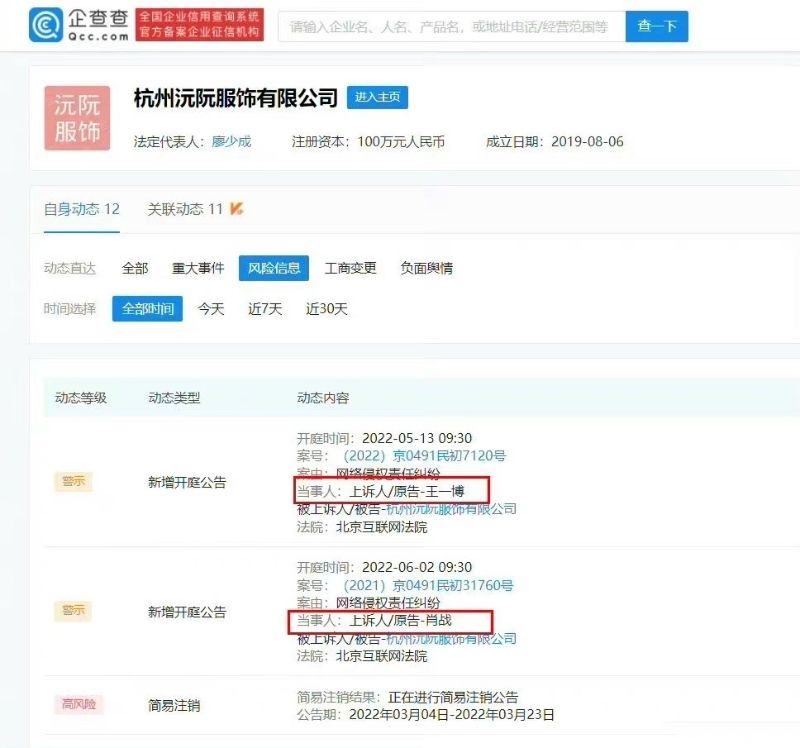
Task: Set the time filter to 今天
Action: coord(211,309)
